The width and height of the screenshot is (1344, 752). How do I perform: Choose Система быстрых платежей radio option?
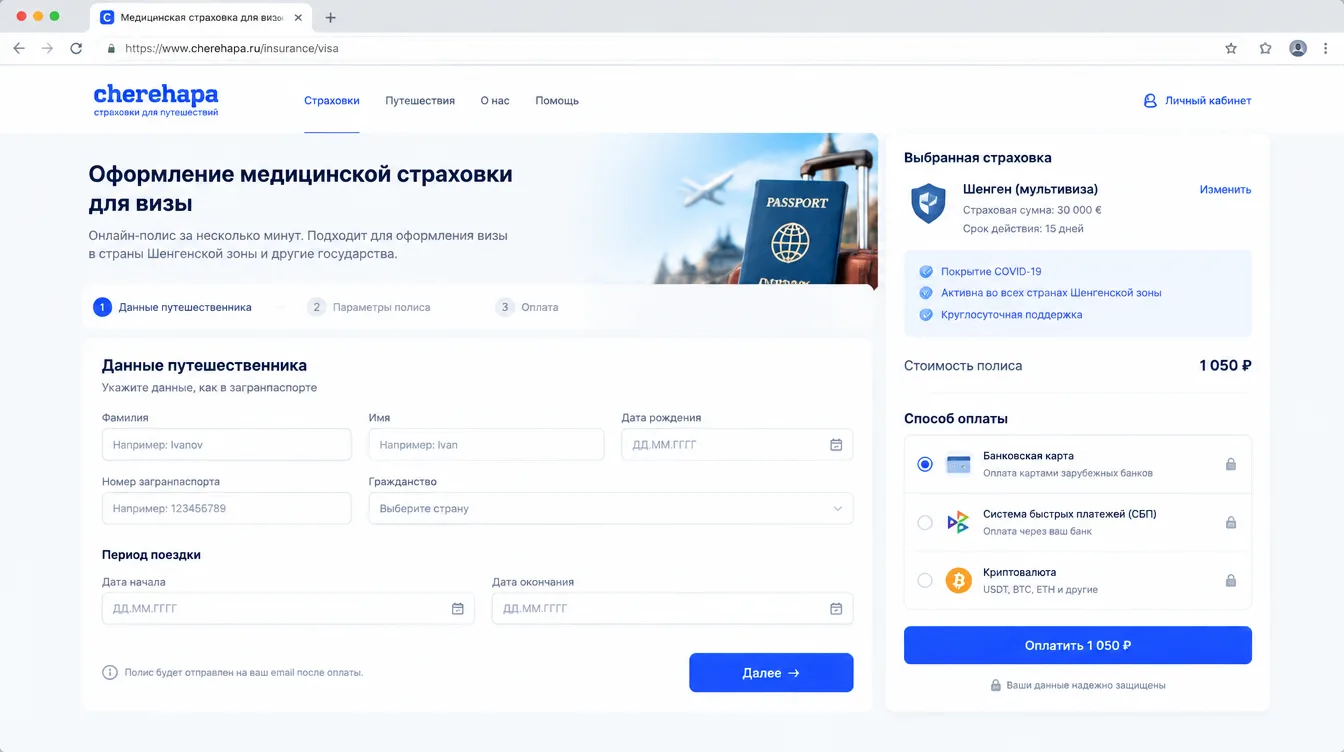pos(925,522)
